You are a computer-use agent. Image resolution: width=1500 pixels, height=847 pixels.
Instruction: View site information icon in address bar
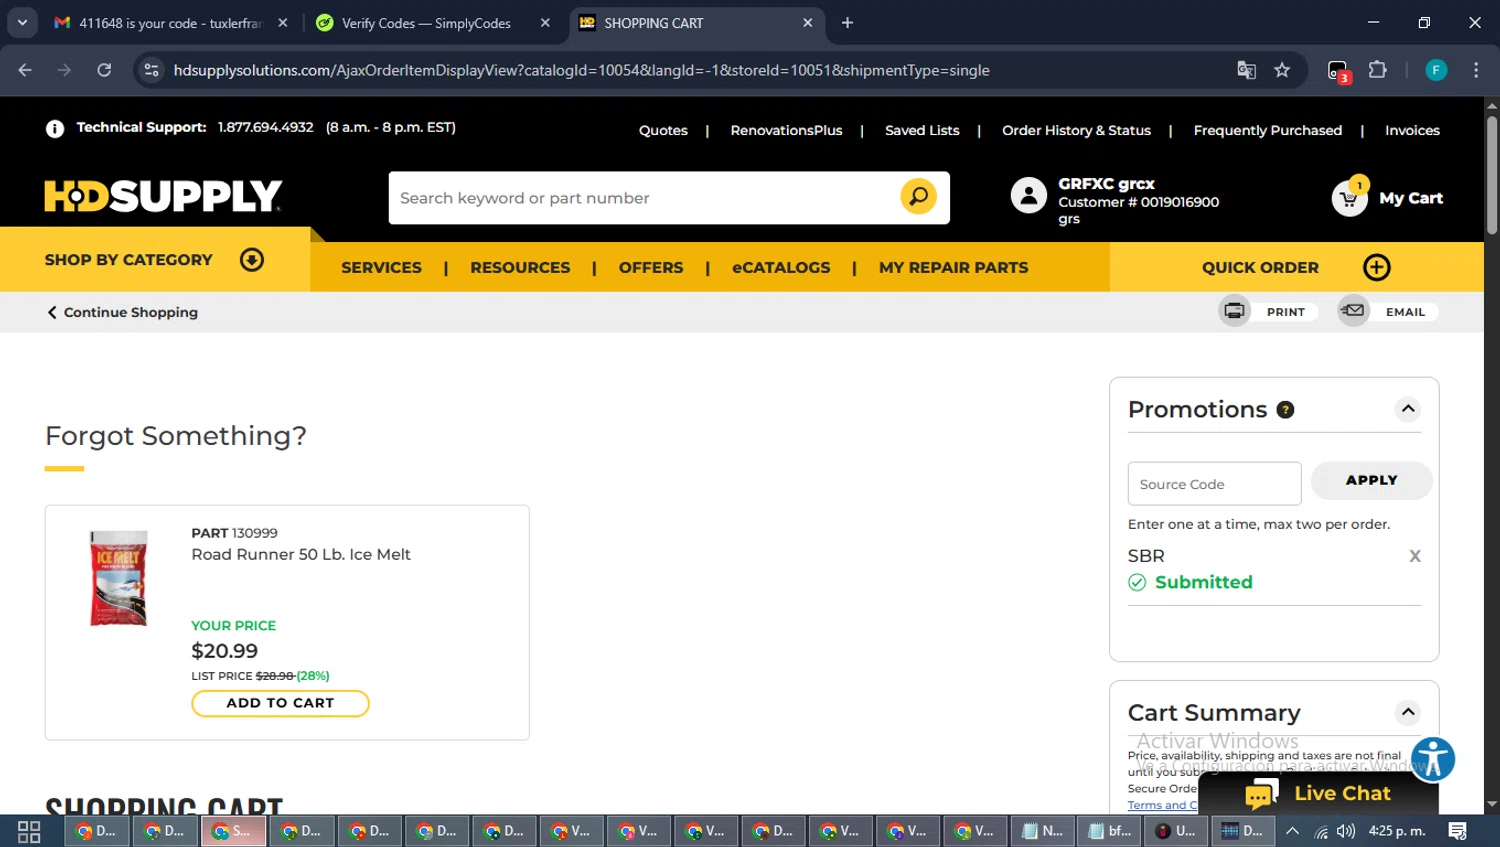coord(151,70)
